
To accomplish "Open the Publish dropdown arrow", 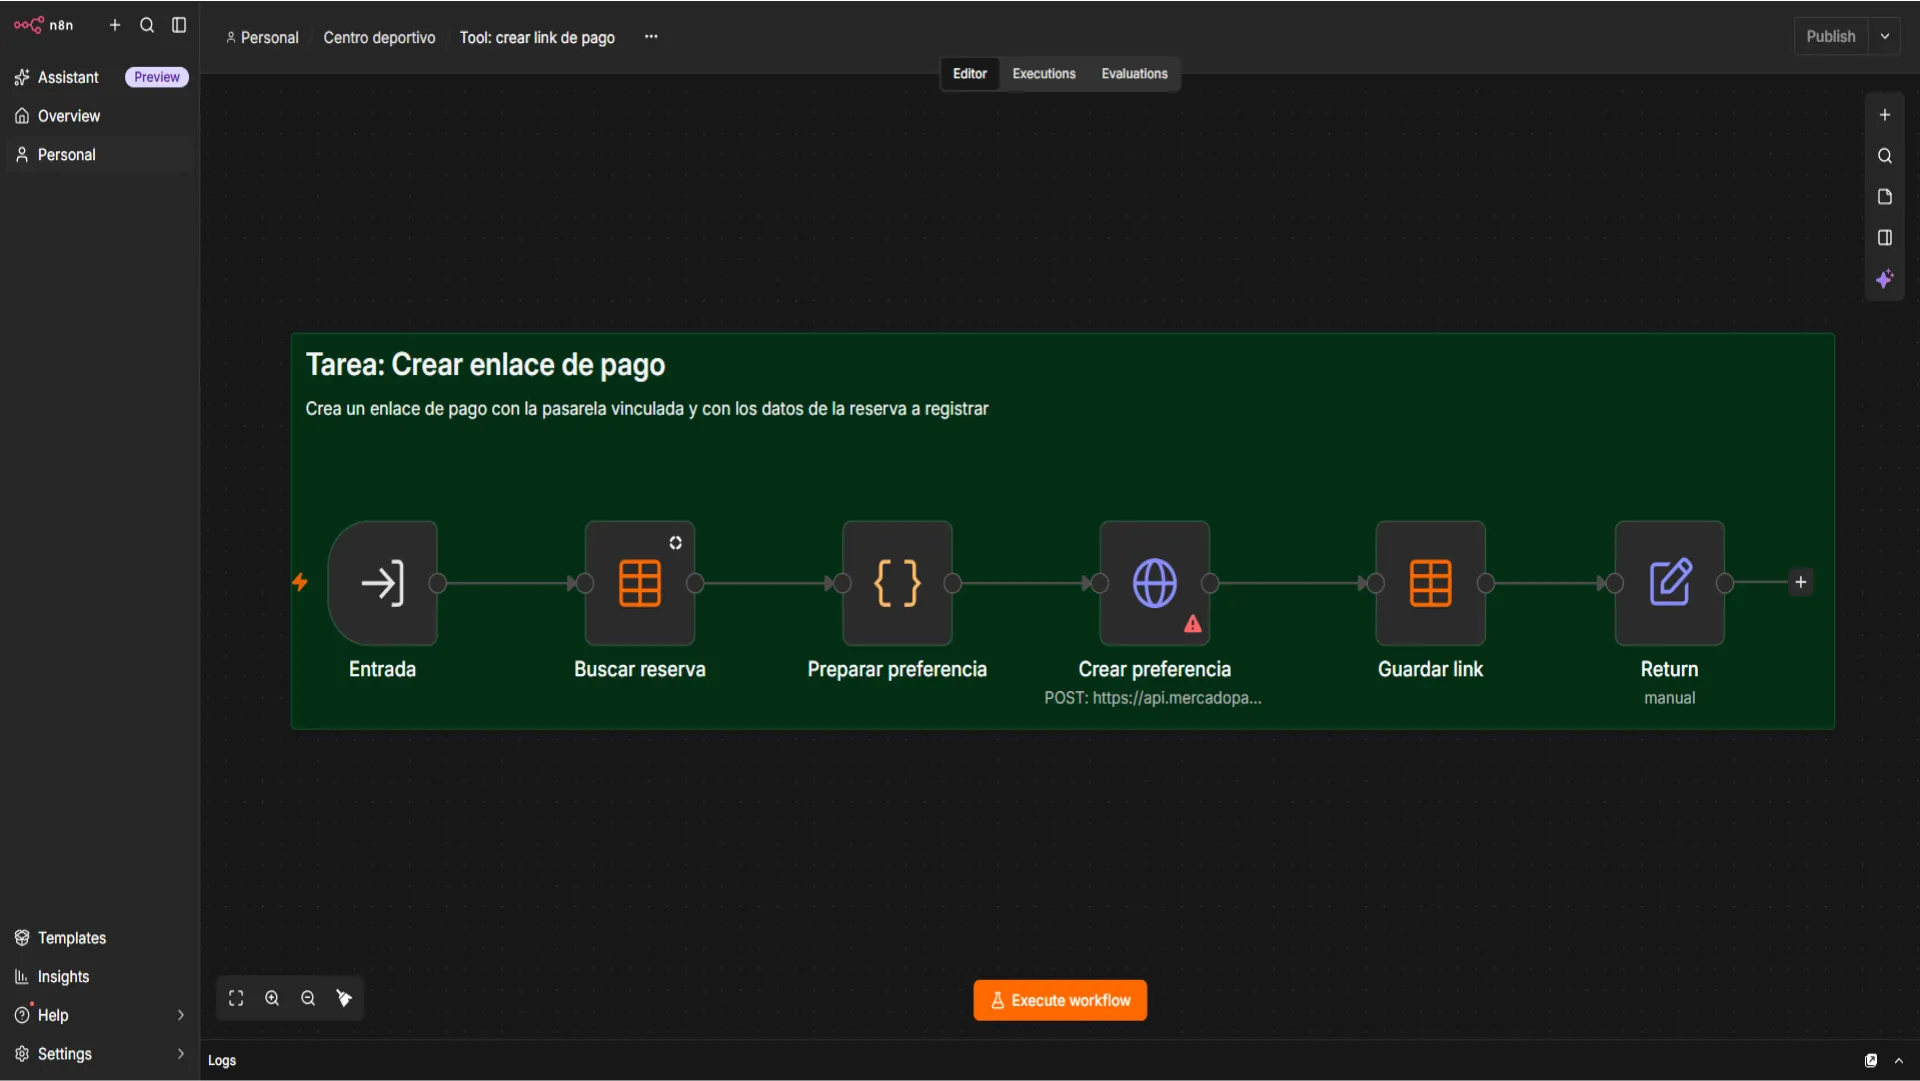I will 1884,37.
